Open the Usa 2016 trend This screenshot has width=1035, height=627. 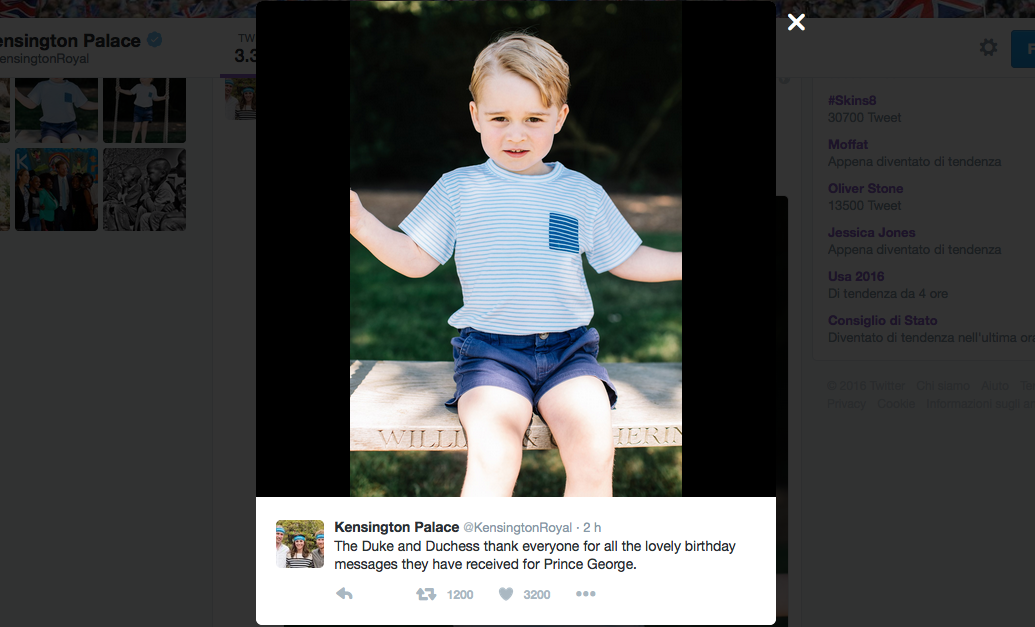[856, 276]
